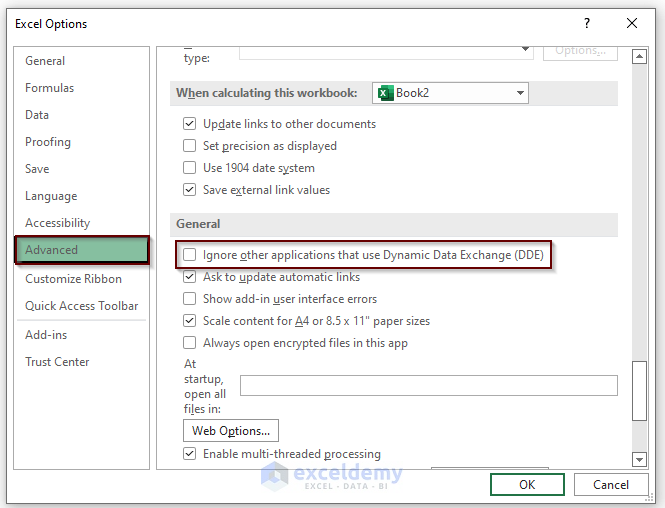Switch to Customize Ribbon settings
The image size is (665, 508).
coord(73,279)
